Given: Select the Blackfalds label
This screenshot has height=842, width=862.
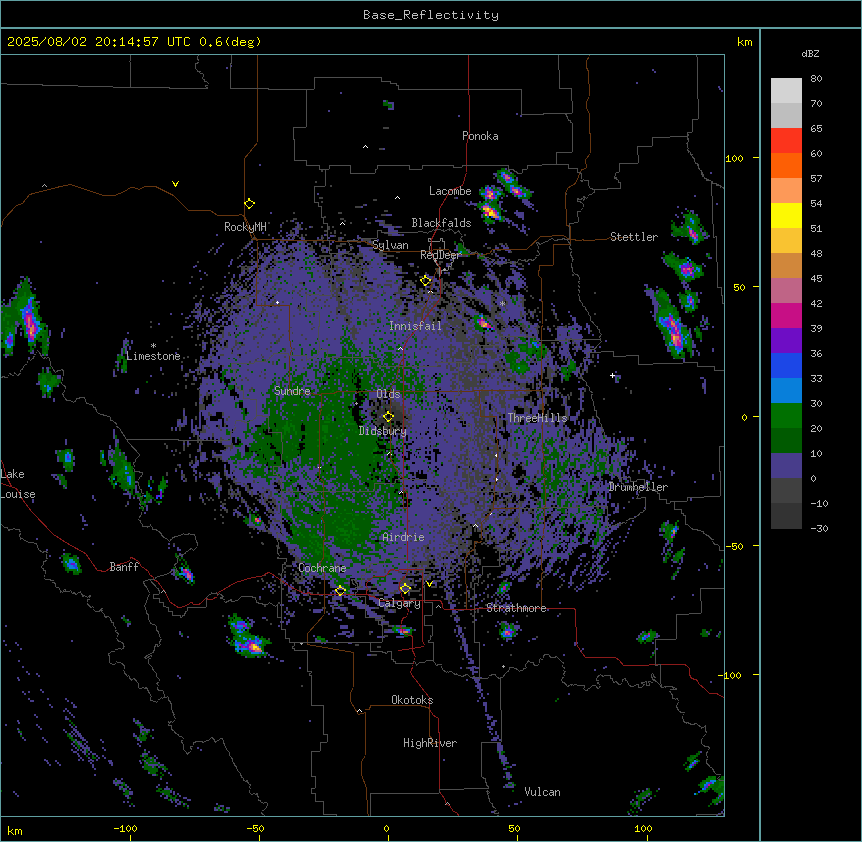Looking at the screenshot, I should coord(441,223).
